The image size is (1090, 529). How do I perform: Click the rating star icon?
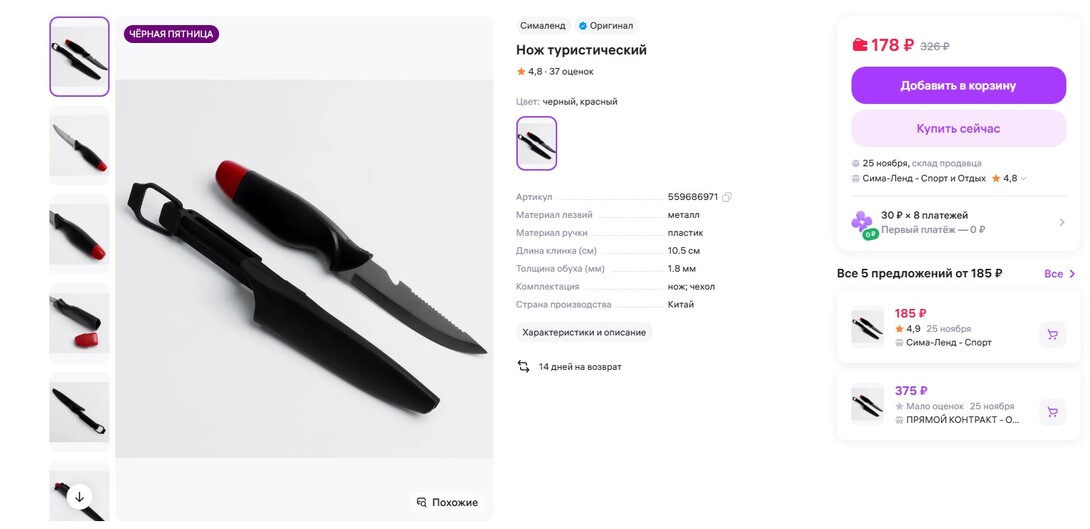coord(521,72)
